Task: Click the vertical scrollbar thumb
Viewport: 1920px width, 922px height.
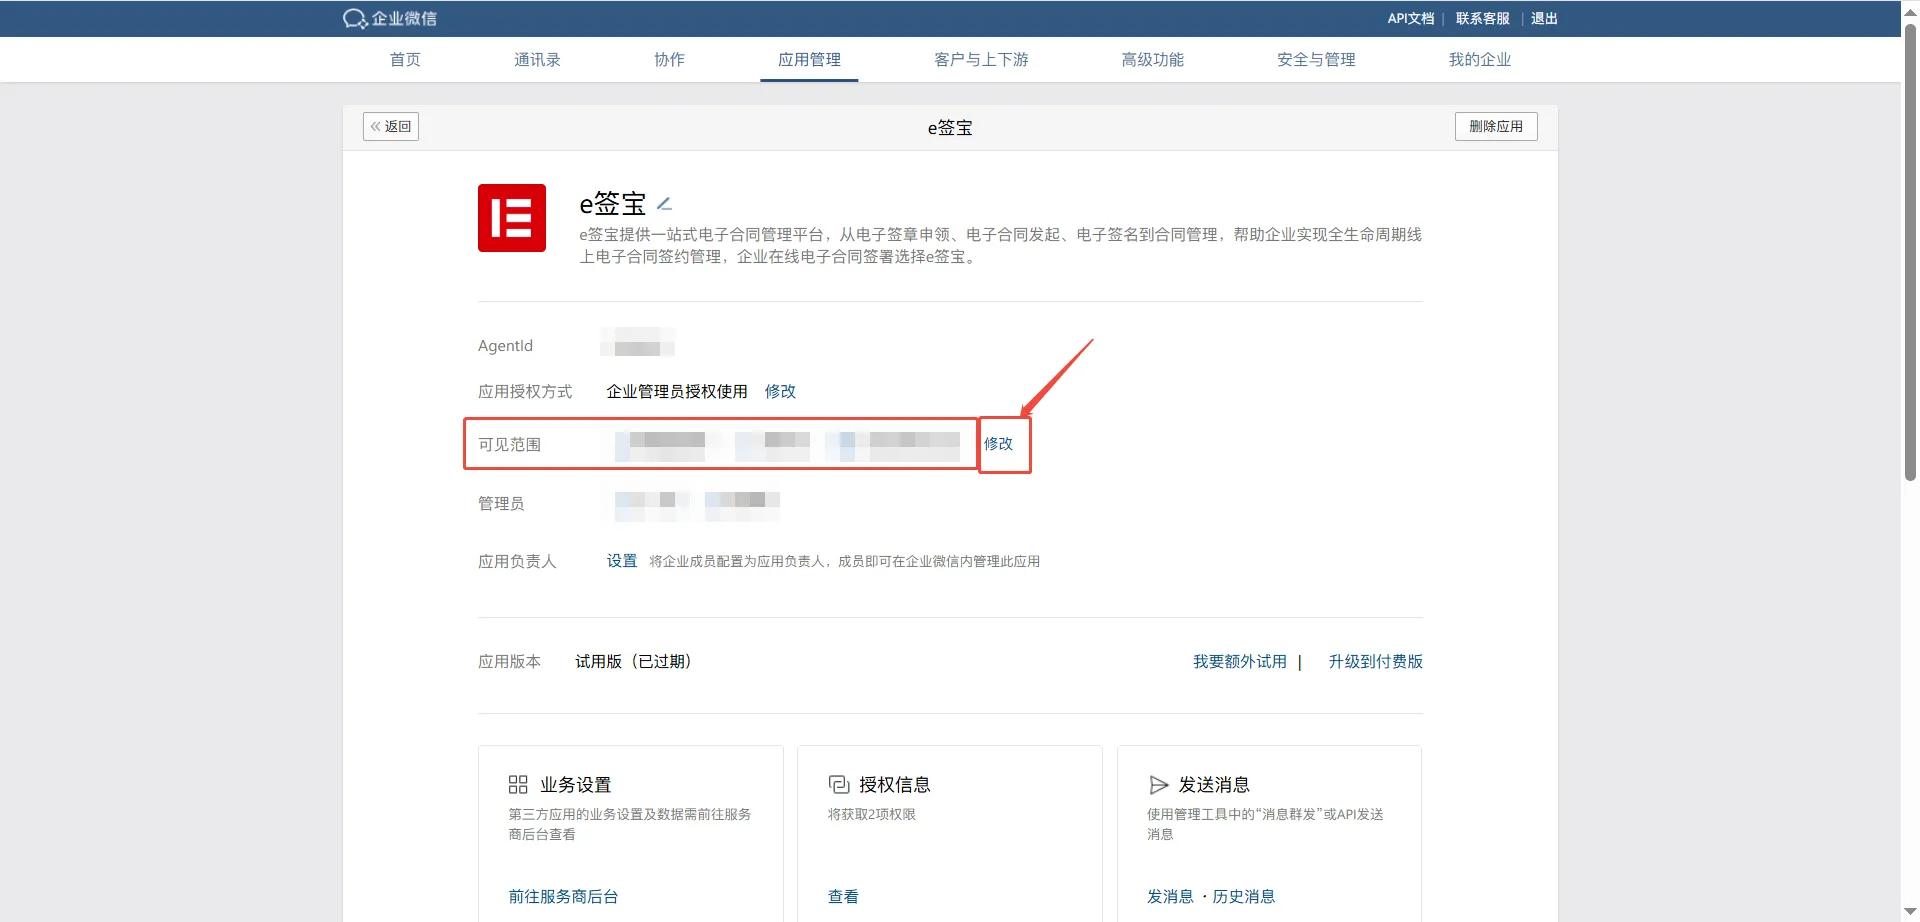Action: 1910,250
